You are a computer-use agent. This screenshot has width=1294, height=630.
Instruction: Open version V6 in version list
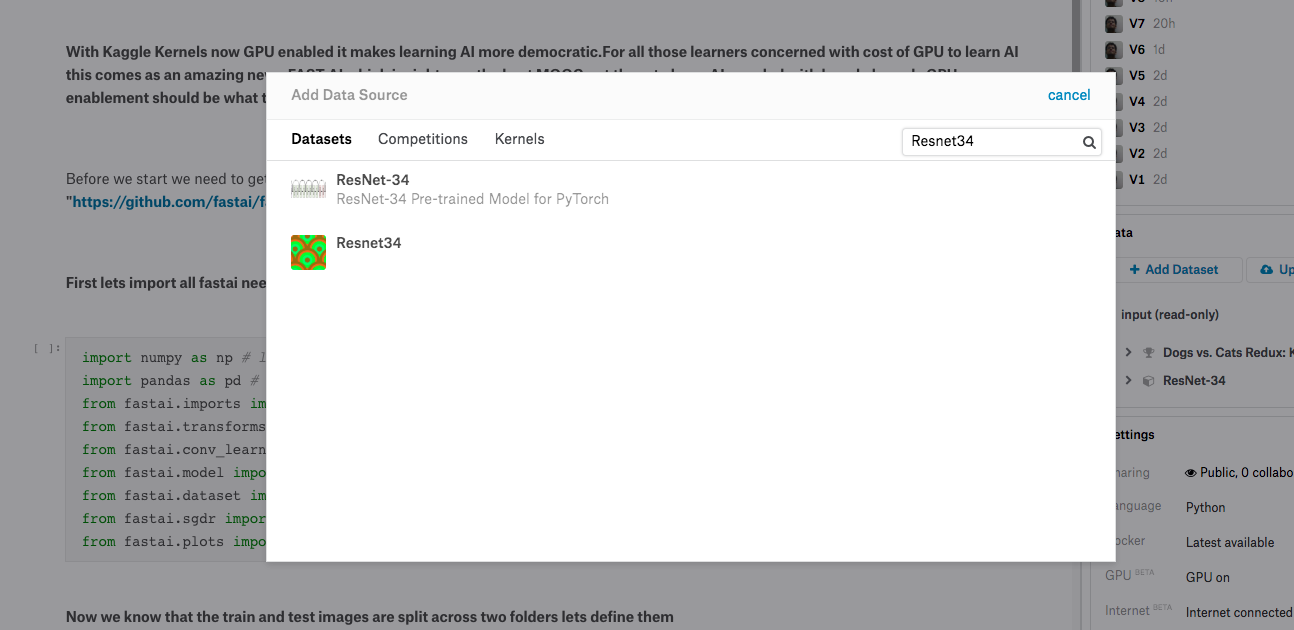1137,49
